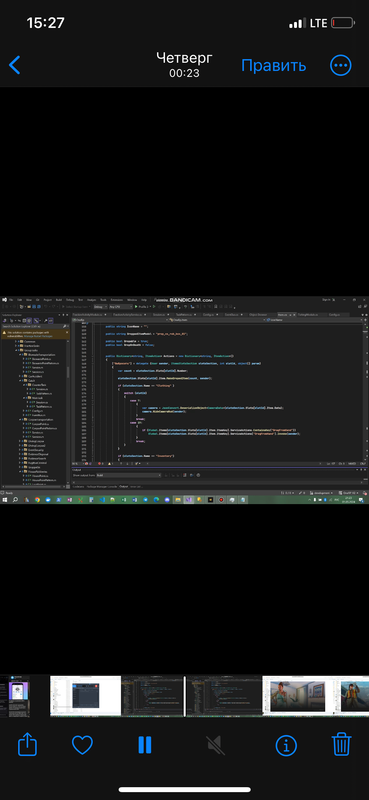Open the Debug configuration dropdown
The height and width of the screenshot is (800, 369).
100,307
